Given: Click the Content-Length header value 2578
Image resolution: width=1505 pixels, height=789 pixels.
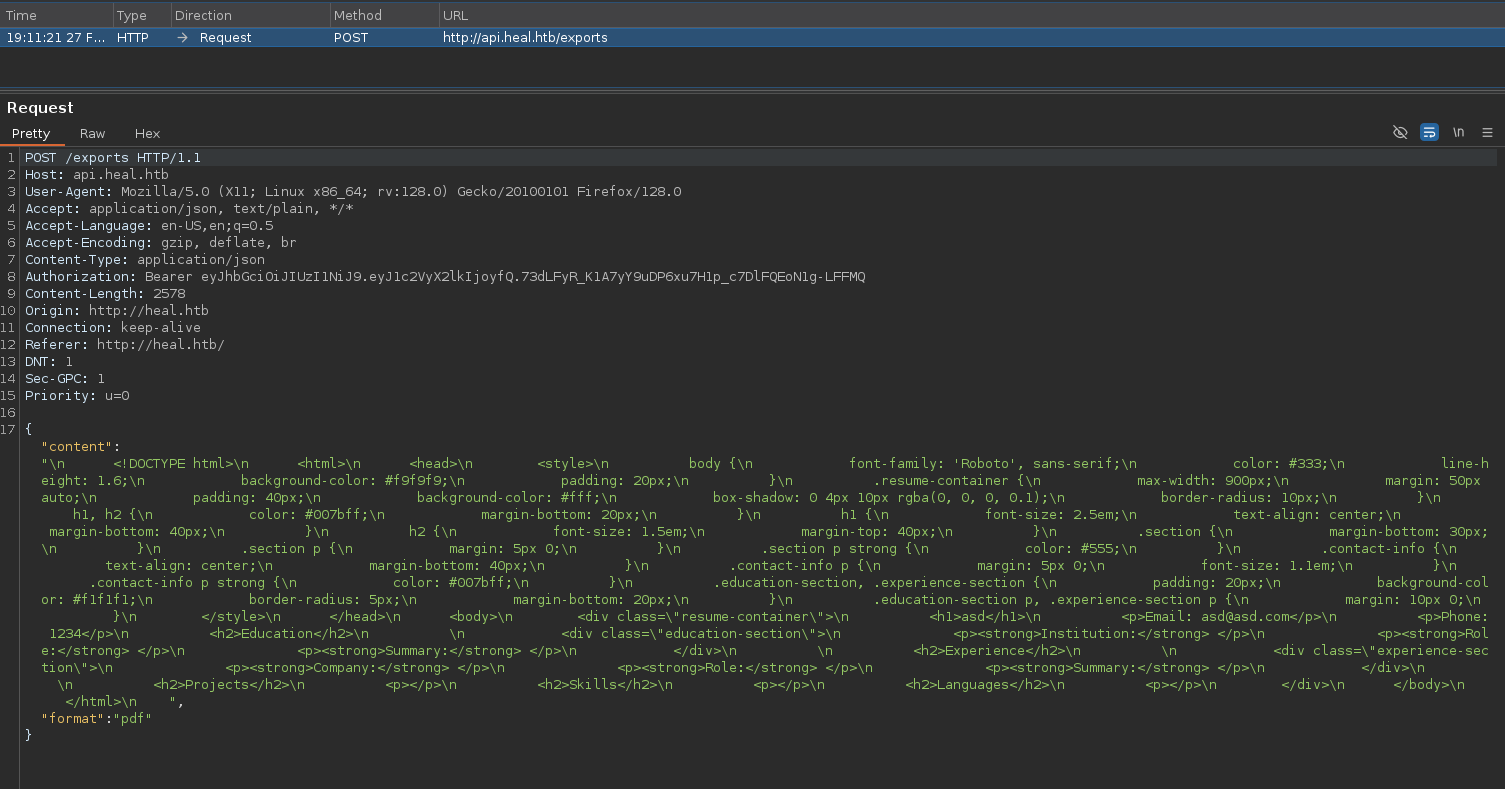Looking at the screenshot, I should tap(169, 294).
